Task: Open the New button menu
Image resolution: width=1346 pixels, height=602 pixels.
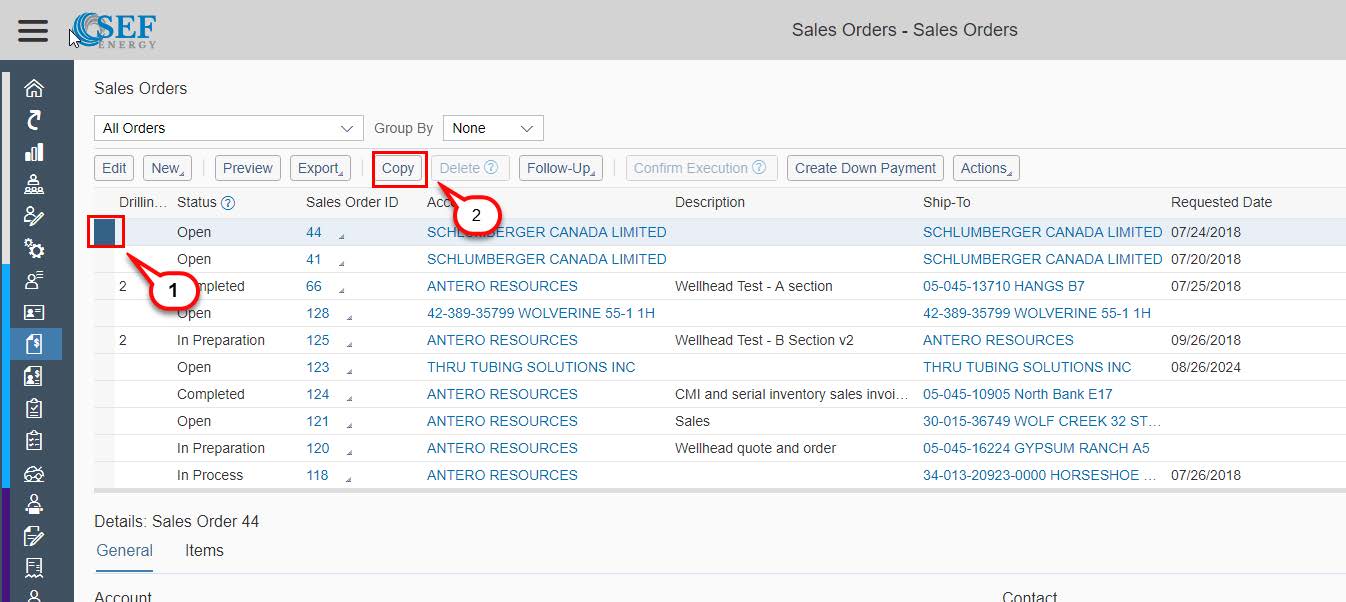Action: (167, 168)
